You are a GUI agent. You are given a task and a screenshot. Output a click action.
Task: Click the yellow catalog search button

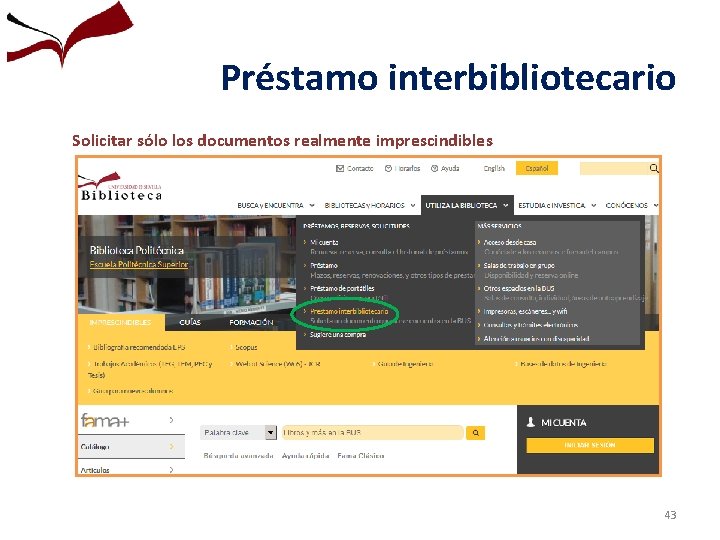[x=476, y=433]
